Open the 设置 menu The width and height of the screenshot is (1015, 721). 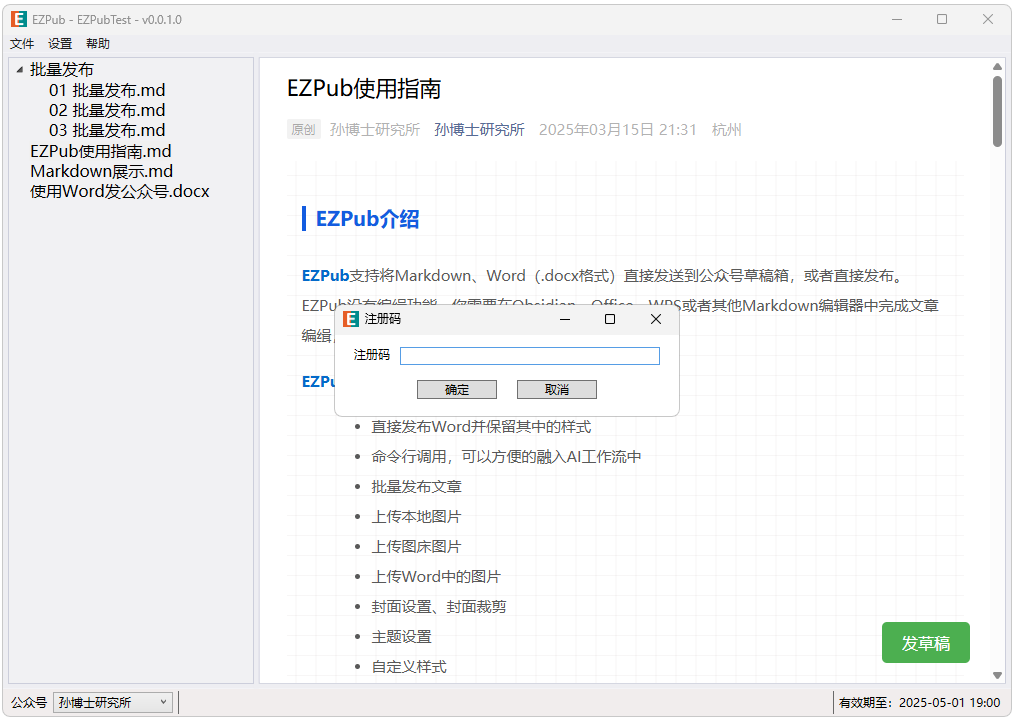click(60, 44)
